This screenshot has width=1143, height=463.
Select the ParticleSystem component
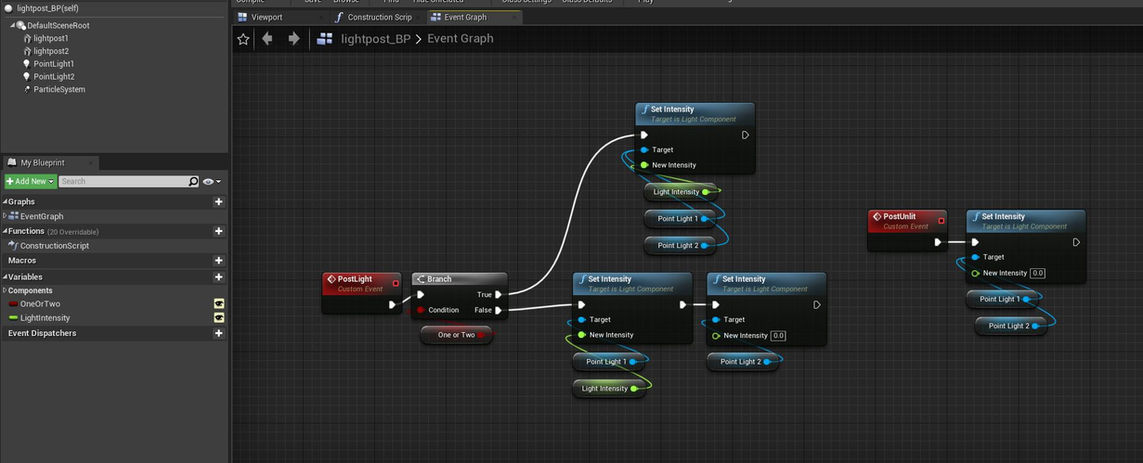(x=59, y=90)
